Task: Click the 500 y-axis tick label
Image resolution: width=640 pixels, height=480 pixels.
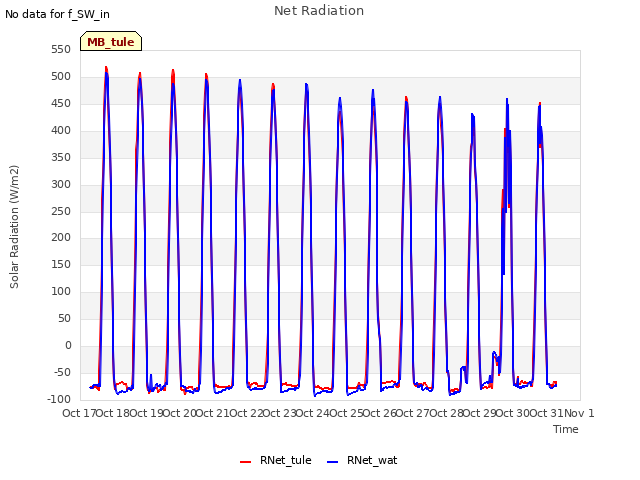Action: [61, 77]
